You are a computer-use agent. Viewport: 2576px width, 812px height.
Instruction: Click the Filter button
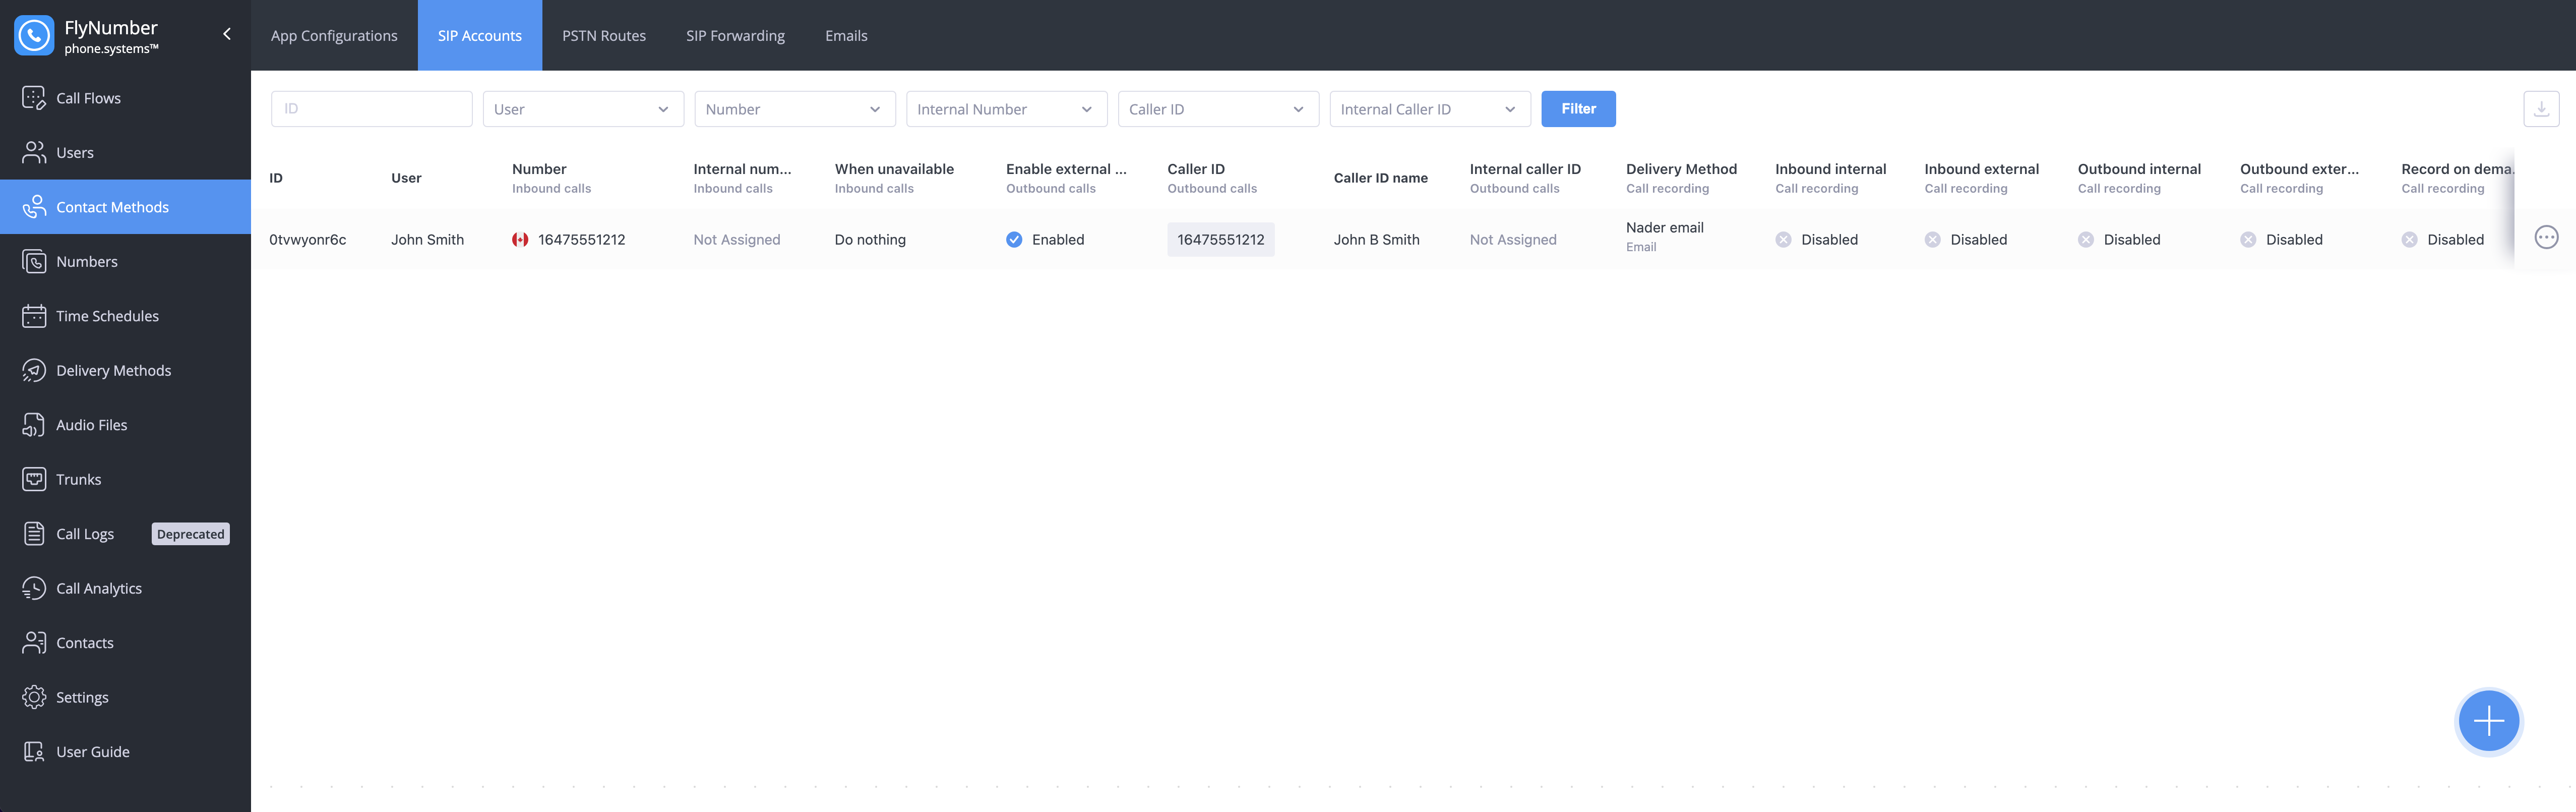1577,109
